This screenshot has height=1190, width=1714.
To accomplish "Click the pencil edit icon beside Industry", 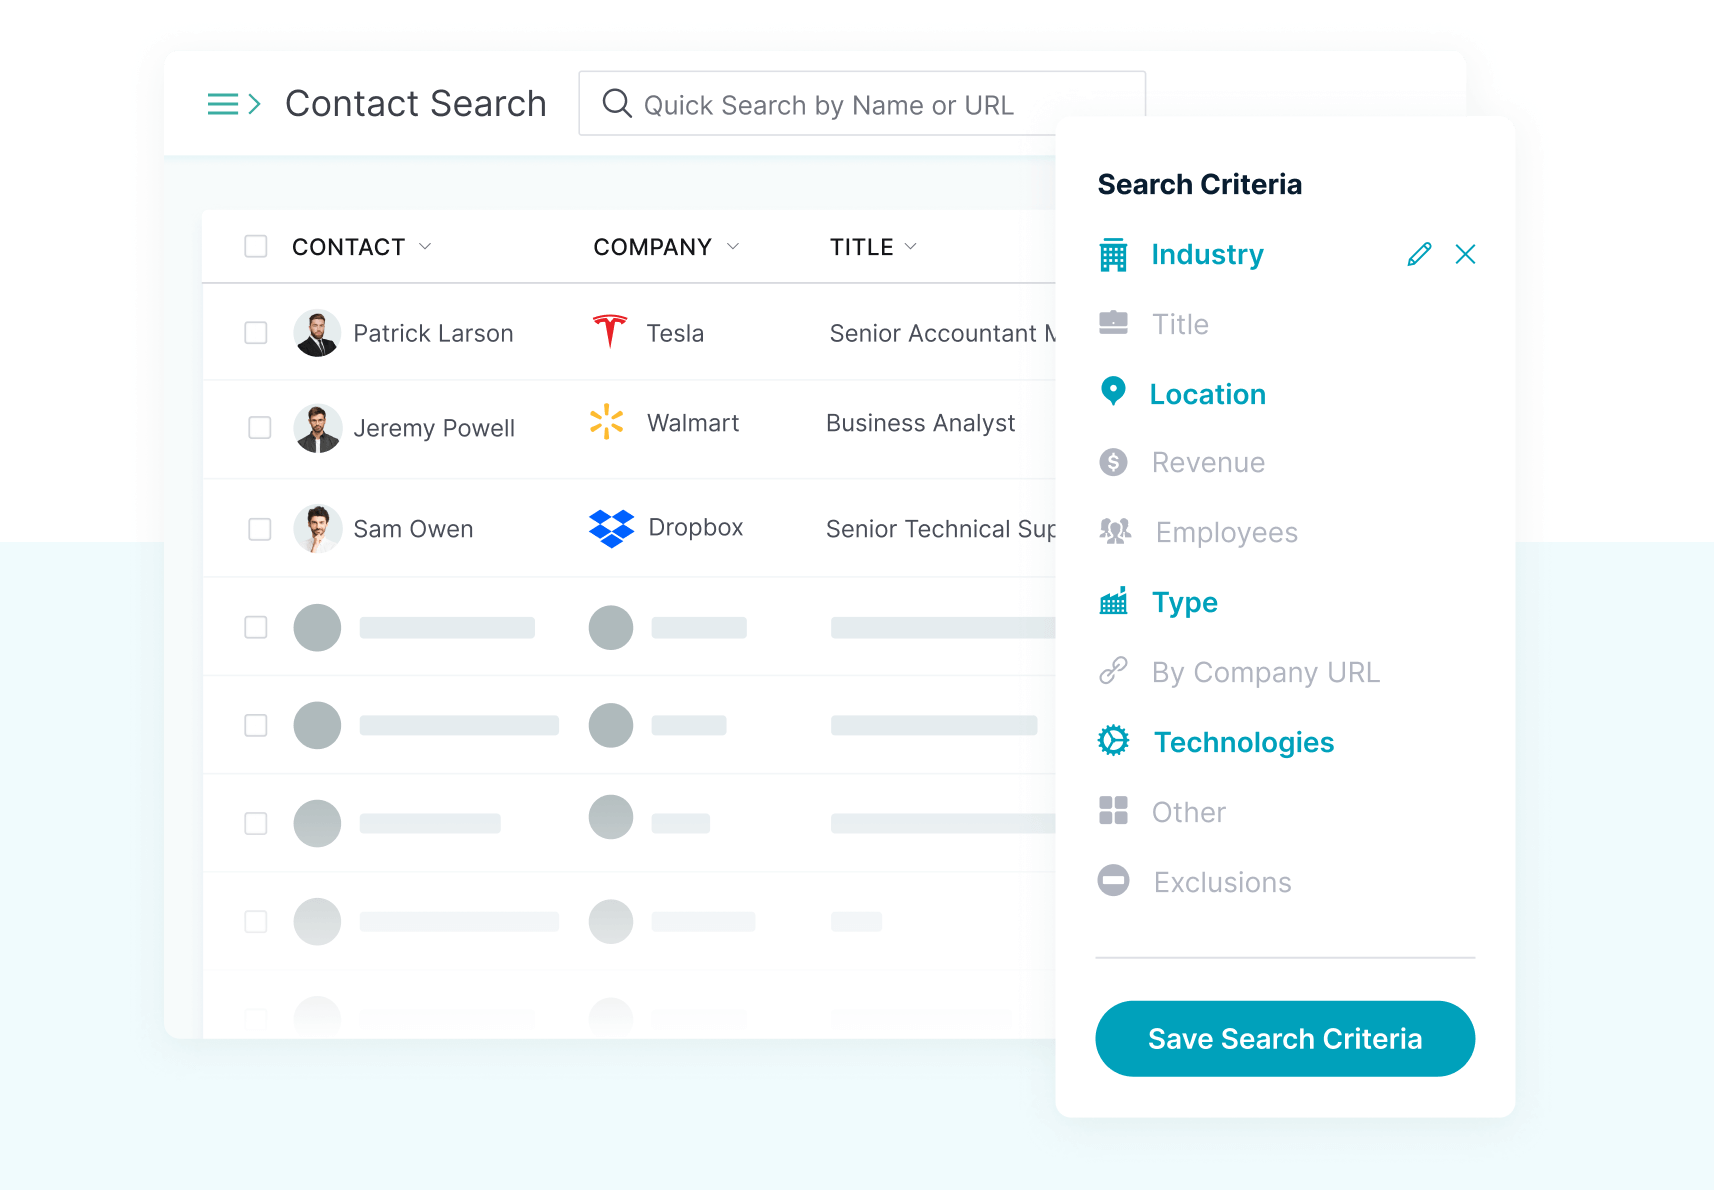I will (1419, 254).
